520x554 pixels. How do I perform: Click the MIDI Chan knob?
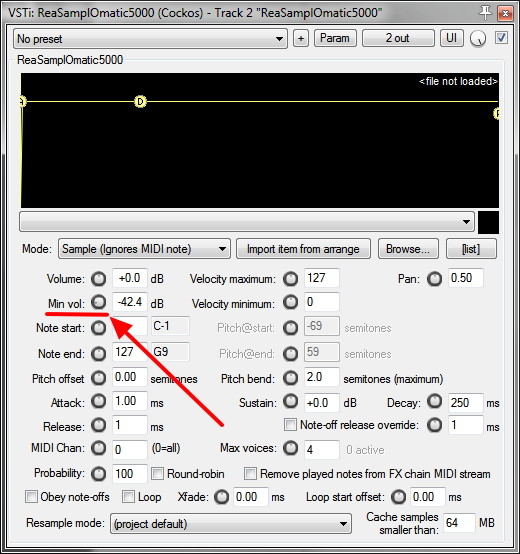[x=99, y=448]
